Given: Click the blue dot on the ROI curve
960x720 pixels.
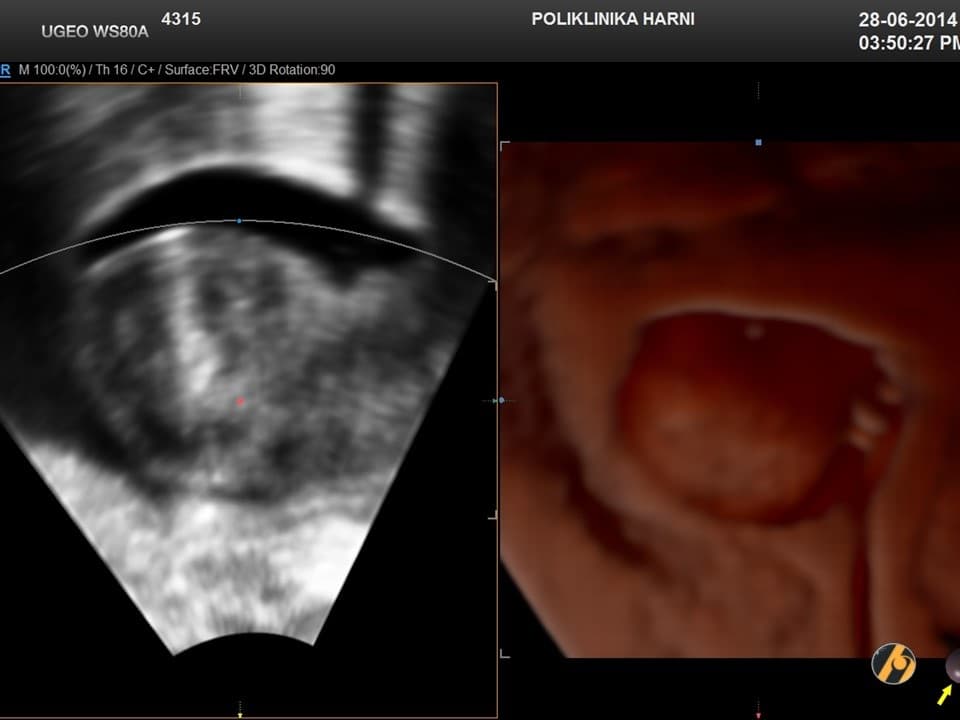Looking at the screenshot, I should point(239,220).
